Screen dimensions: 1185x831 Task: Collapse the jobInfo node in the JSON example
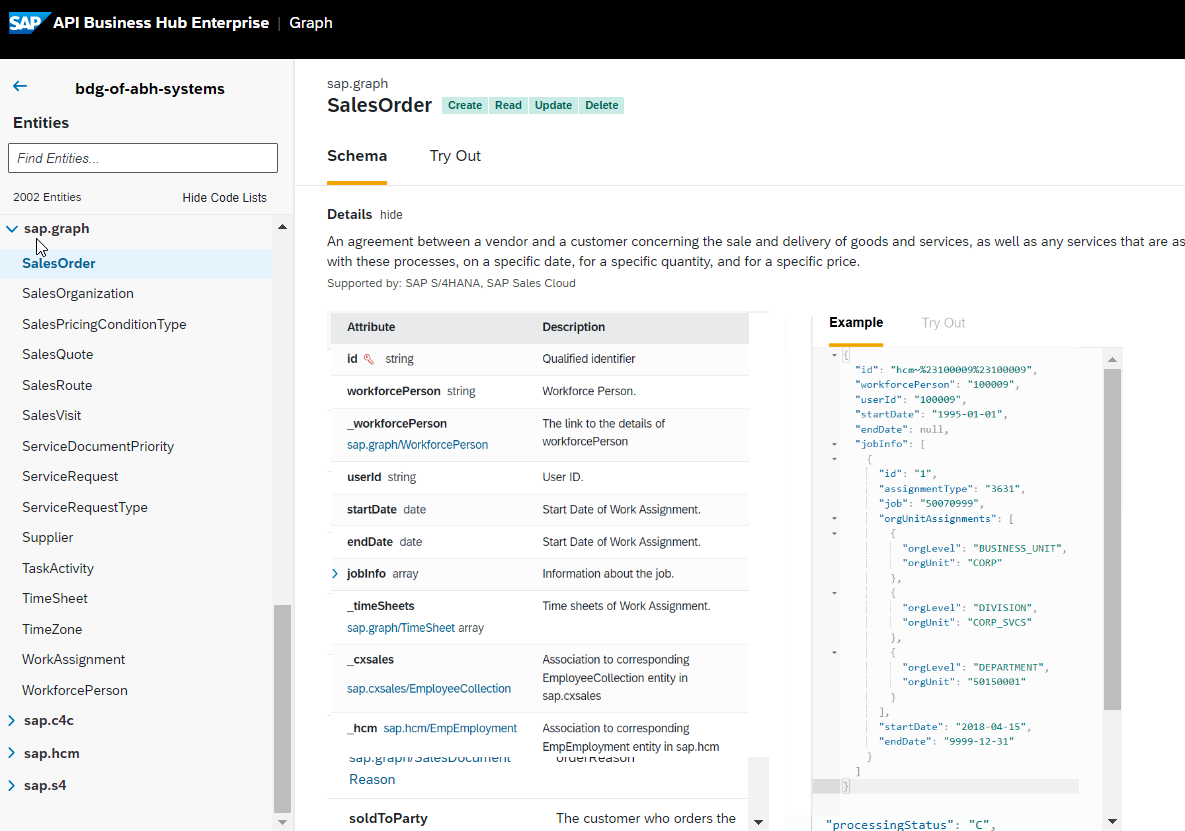coord(834,444)
